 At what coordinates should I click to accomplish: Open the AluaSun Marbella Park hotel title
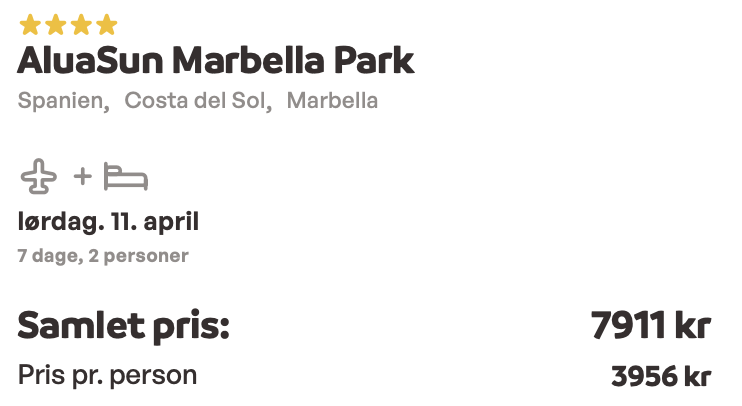pyautogui.click(x=216, y=61)
